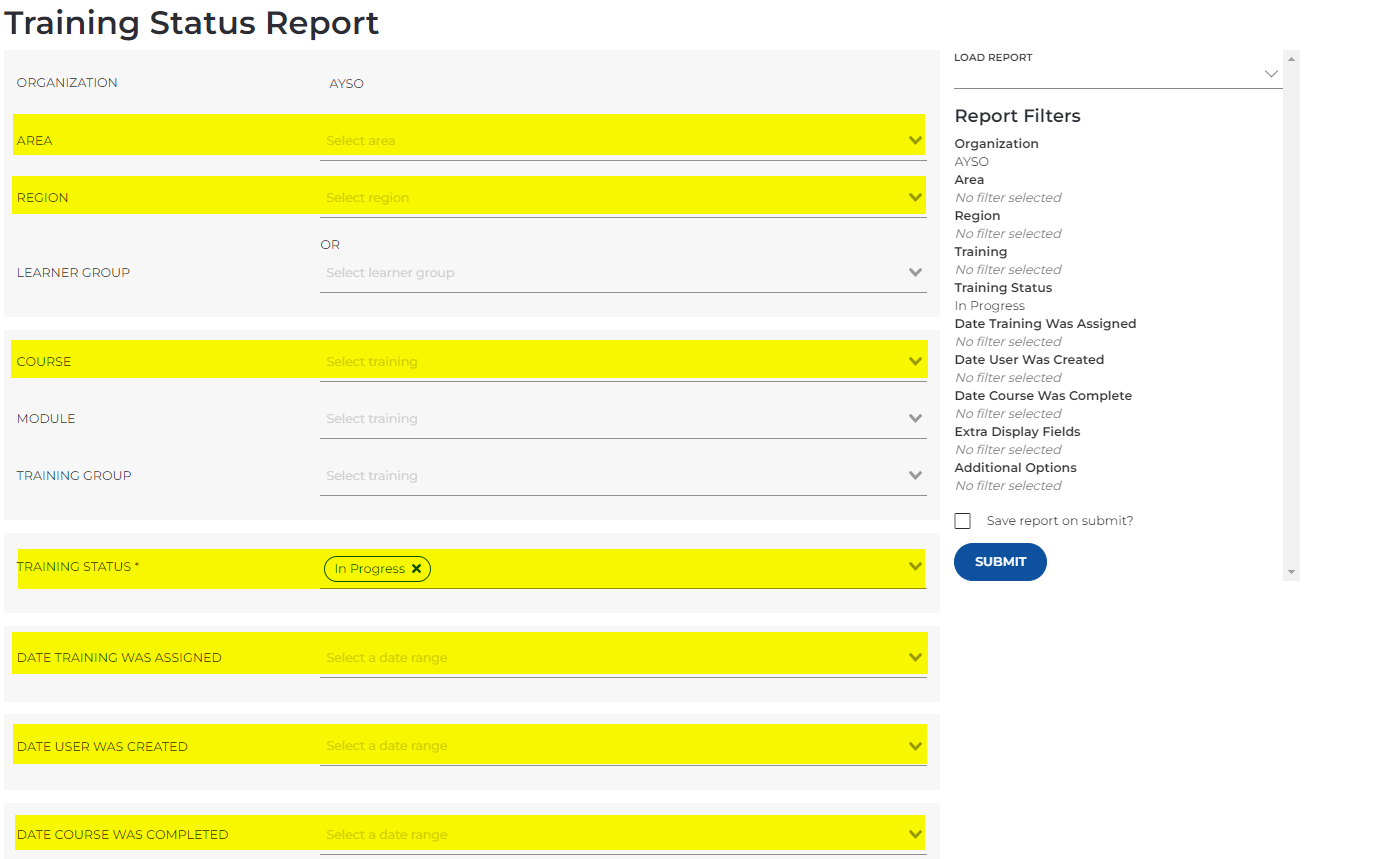The image size is (1379, 859).
Task: Click the Training Group chevron arrow
Action: click(x=915, y=476)
